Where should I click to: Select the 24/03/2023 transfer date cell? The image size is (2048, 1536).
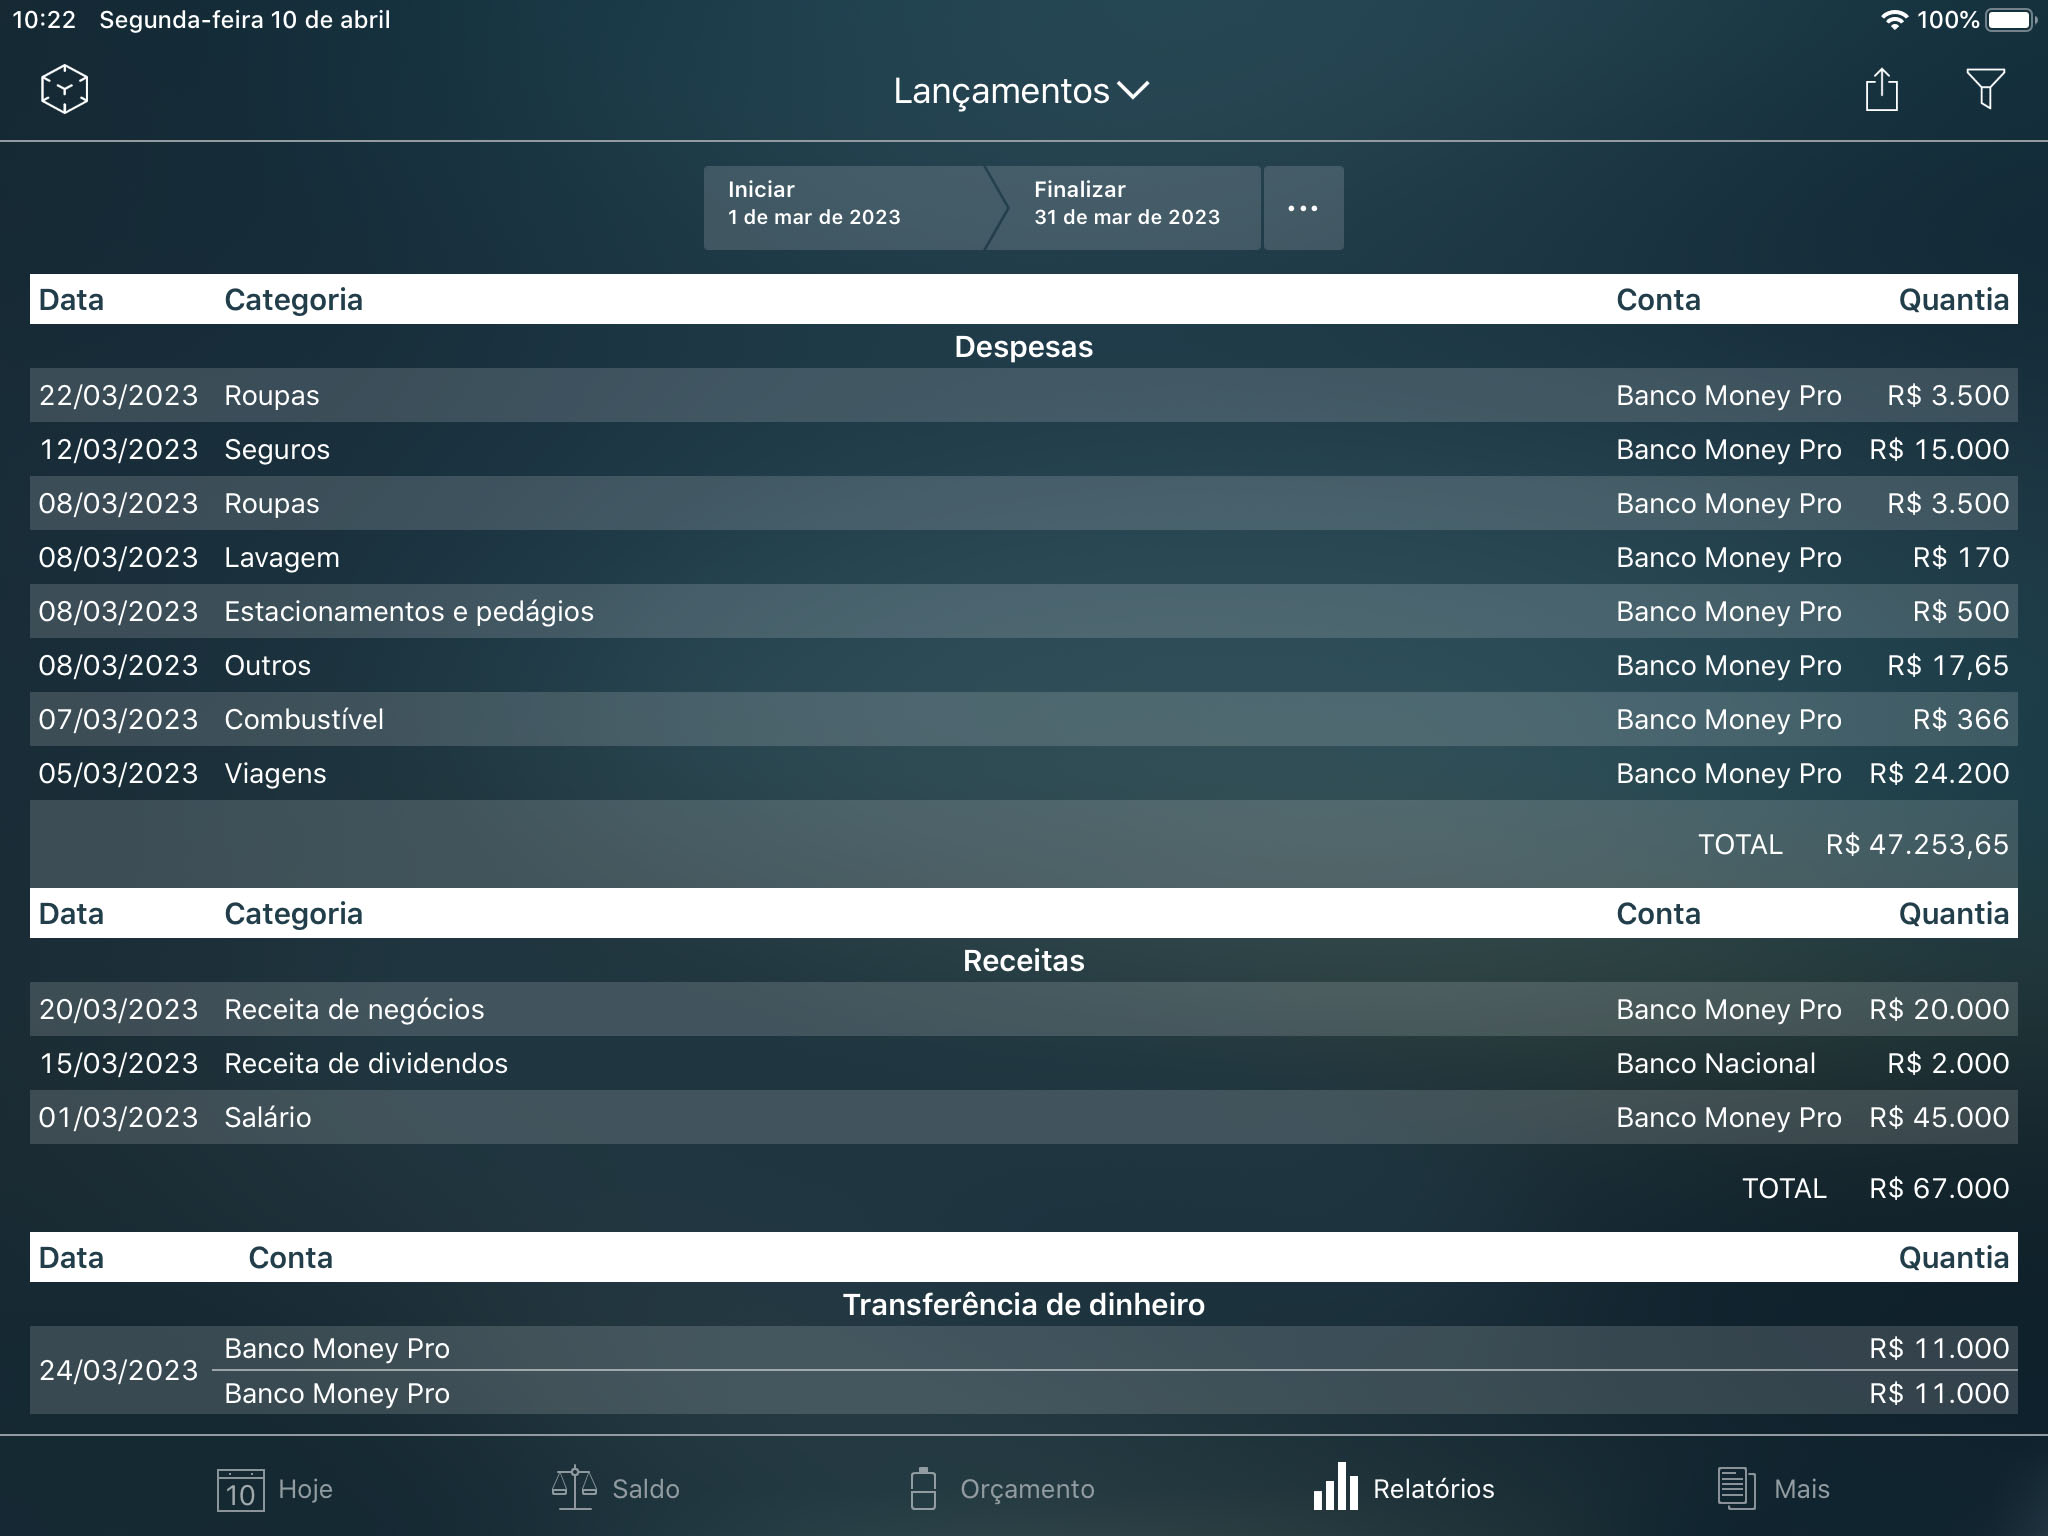[x=119, y=1370]
